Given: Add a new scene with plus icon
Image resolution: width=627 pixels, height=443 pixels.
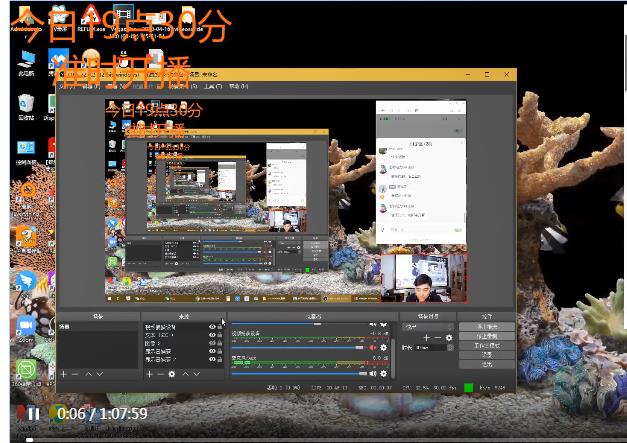Looking at the screenshot, I should point(64,373).
